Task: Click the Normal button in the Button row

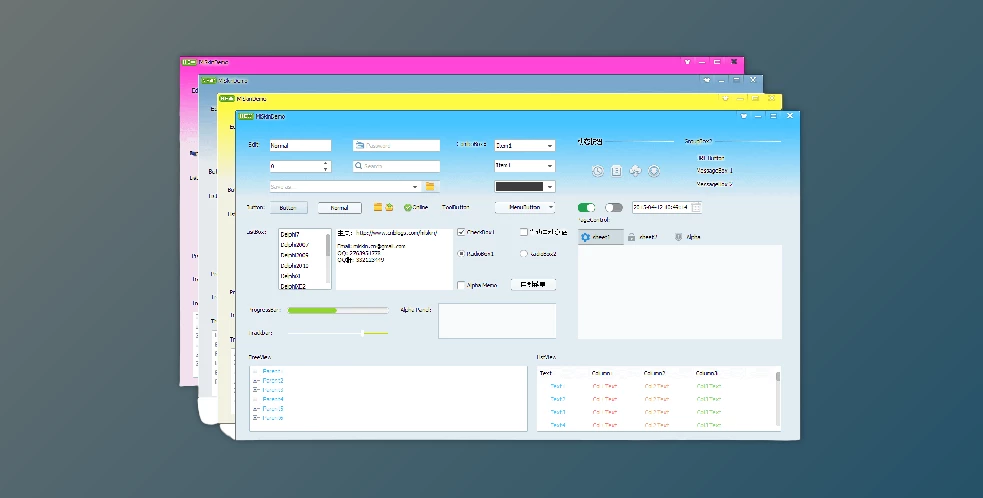Action: 339,208
